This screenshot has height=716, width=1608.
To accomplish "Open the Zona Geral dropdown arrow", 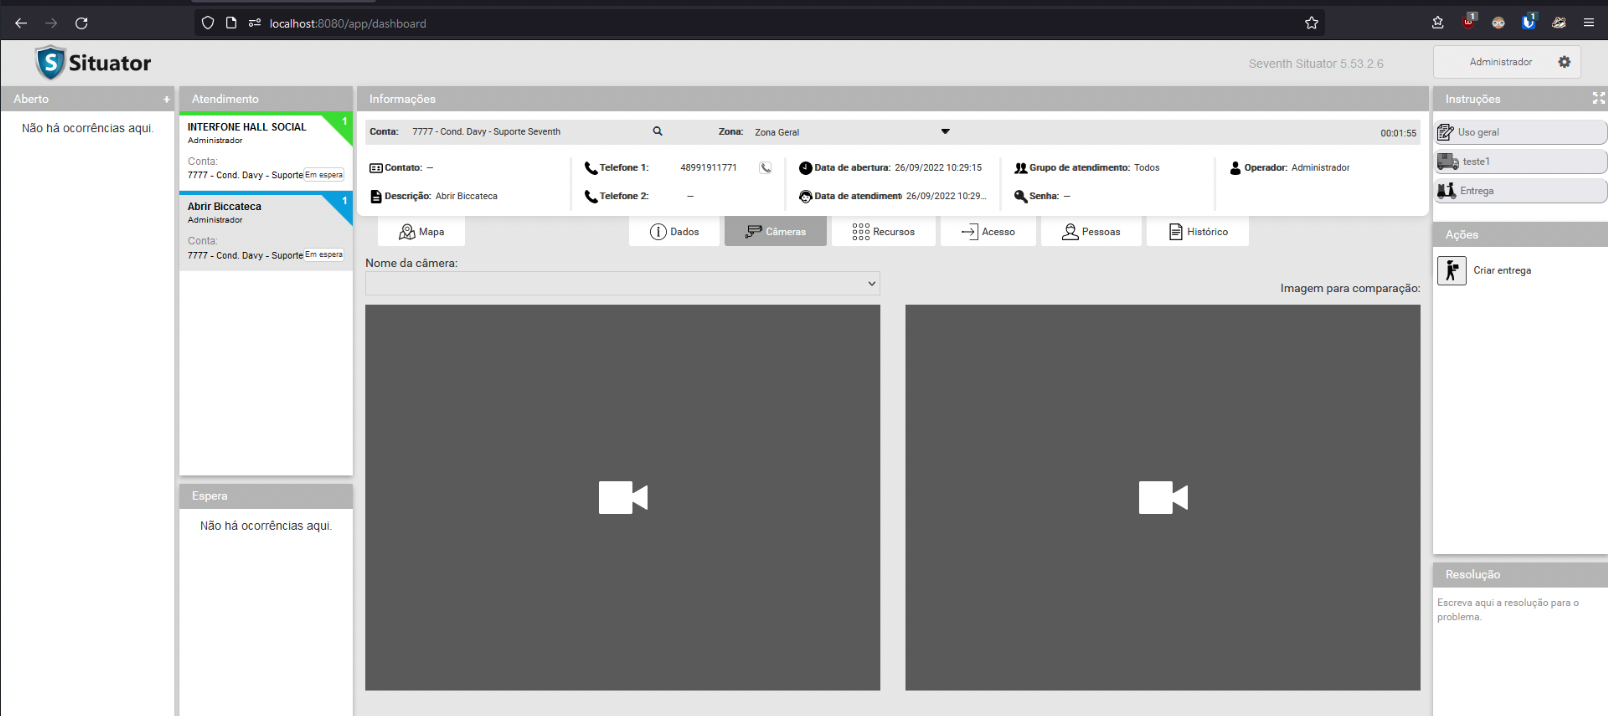I will coord(945,132).
